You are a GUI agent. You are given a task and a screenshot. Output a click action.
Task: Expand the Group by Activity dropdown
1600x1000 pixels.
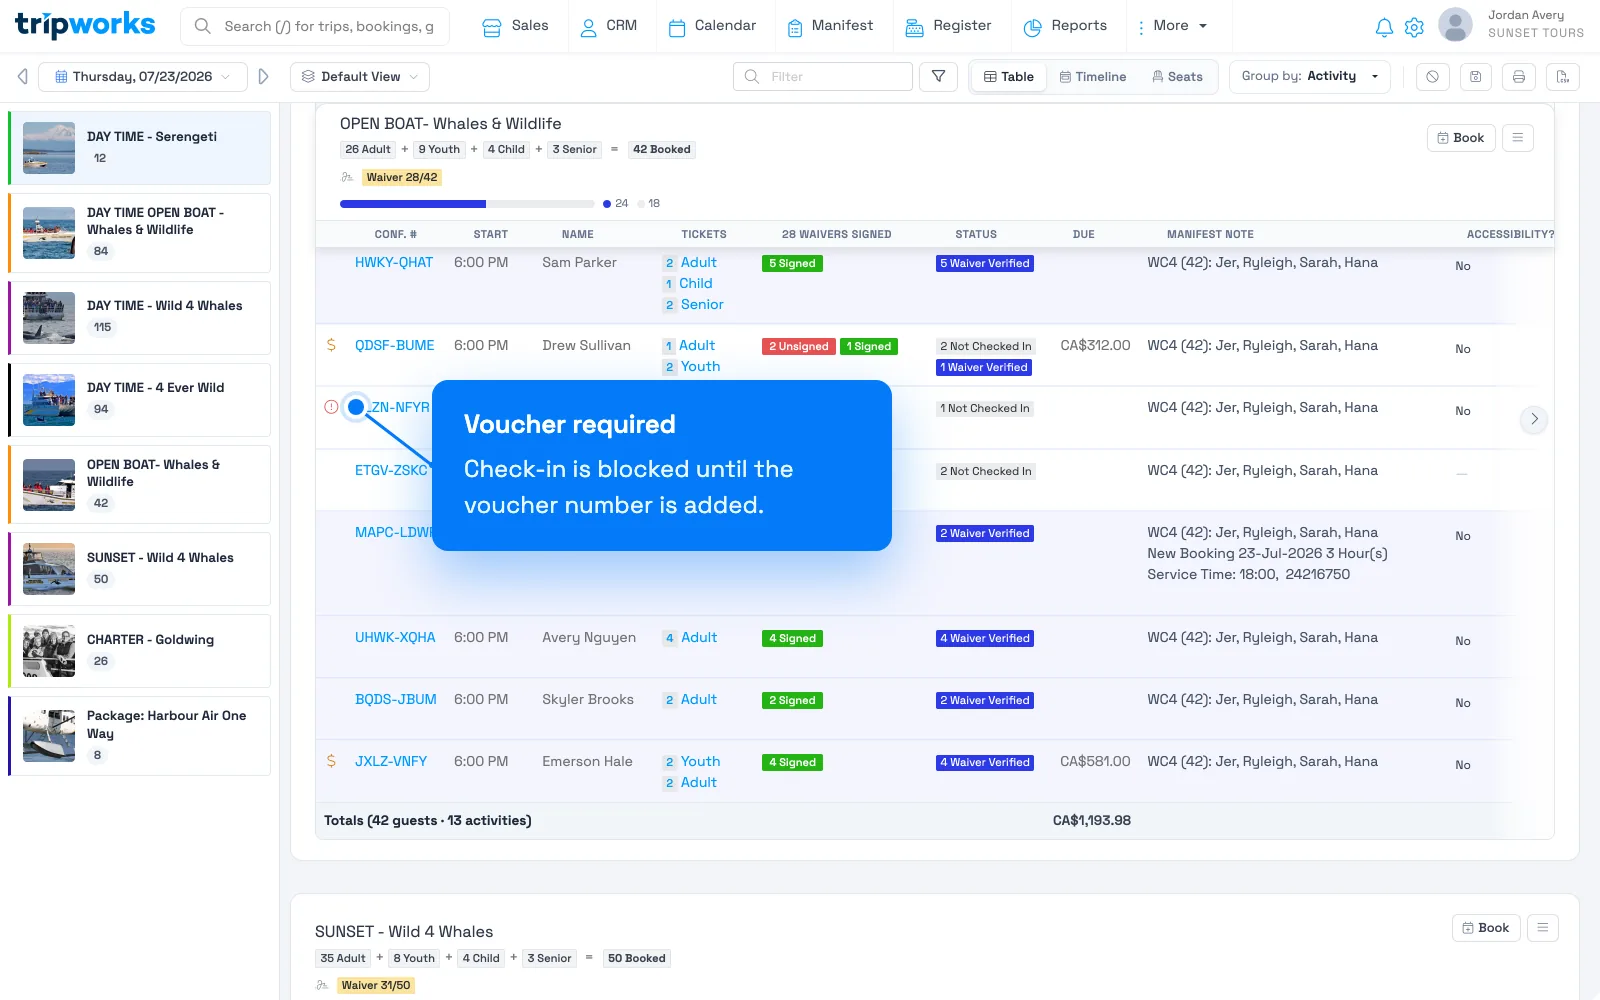coord(1310,76)
